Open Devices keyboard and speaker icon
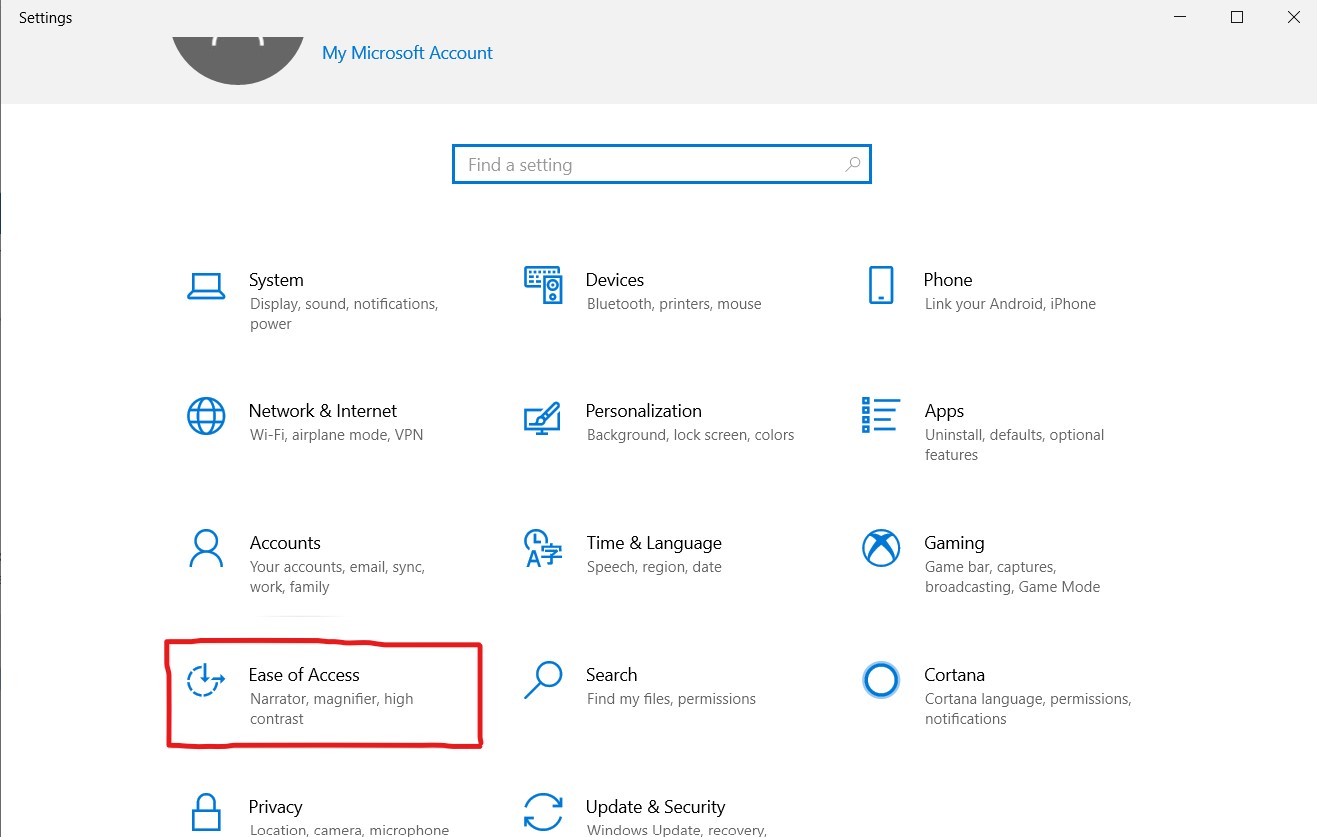Viewport: 1317px width, 837px height. click(x=543, y=285)
